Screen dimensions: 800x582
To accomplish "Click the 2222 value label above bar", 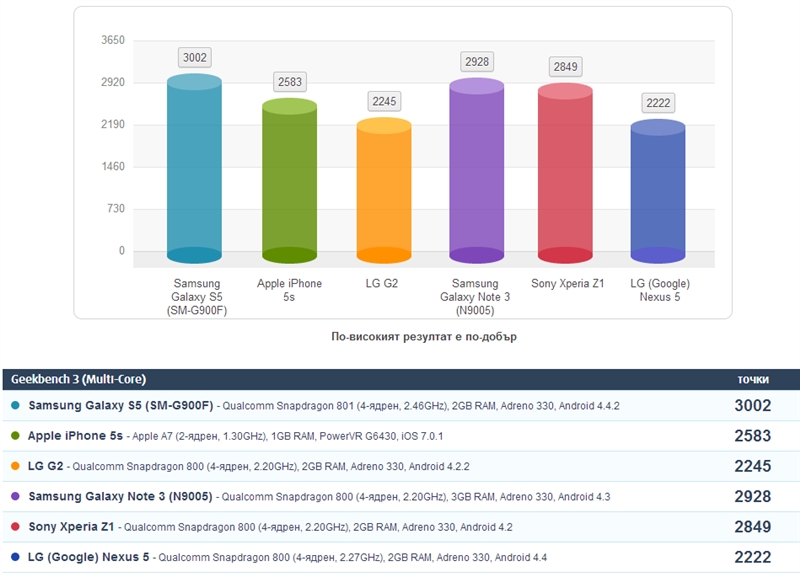I will point(658,103).
